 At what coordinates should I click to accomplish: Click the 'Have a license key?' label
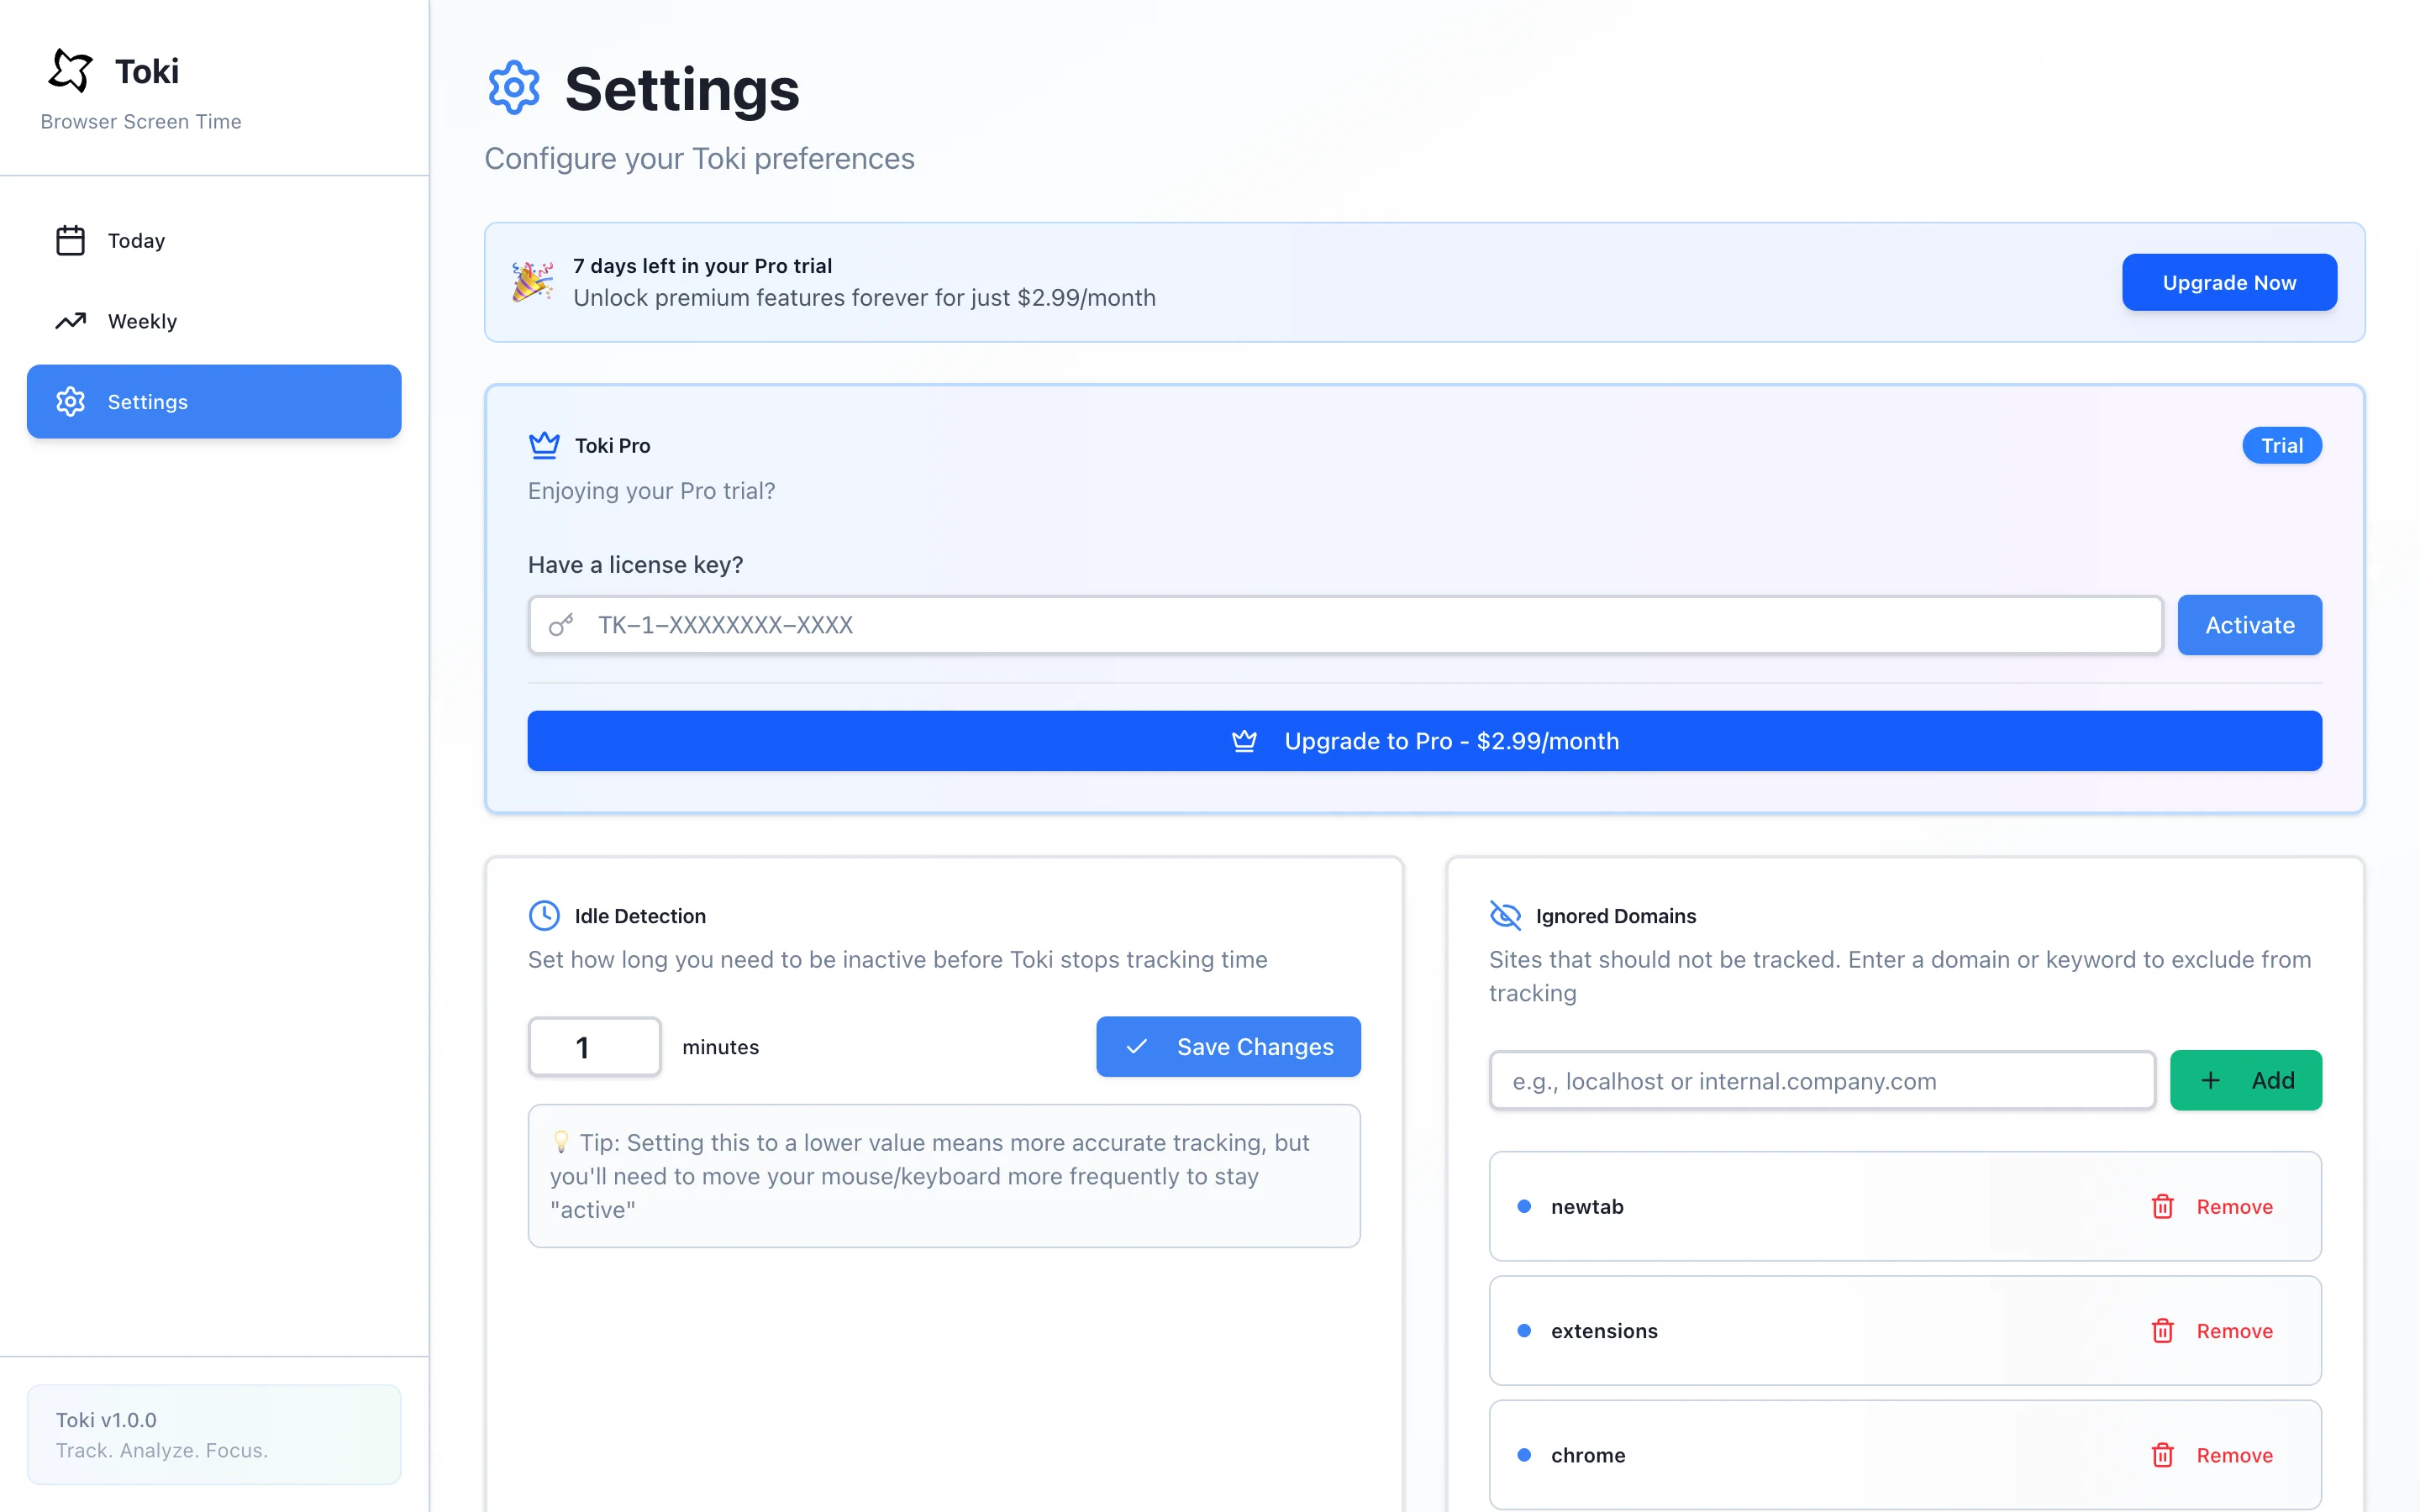[635, 564]
